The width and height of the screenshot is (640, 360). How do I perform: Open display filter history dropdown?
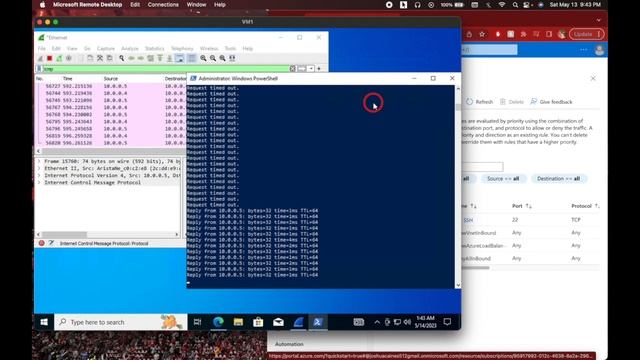click(311, 69)
